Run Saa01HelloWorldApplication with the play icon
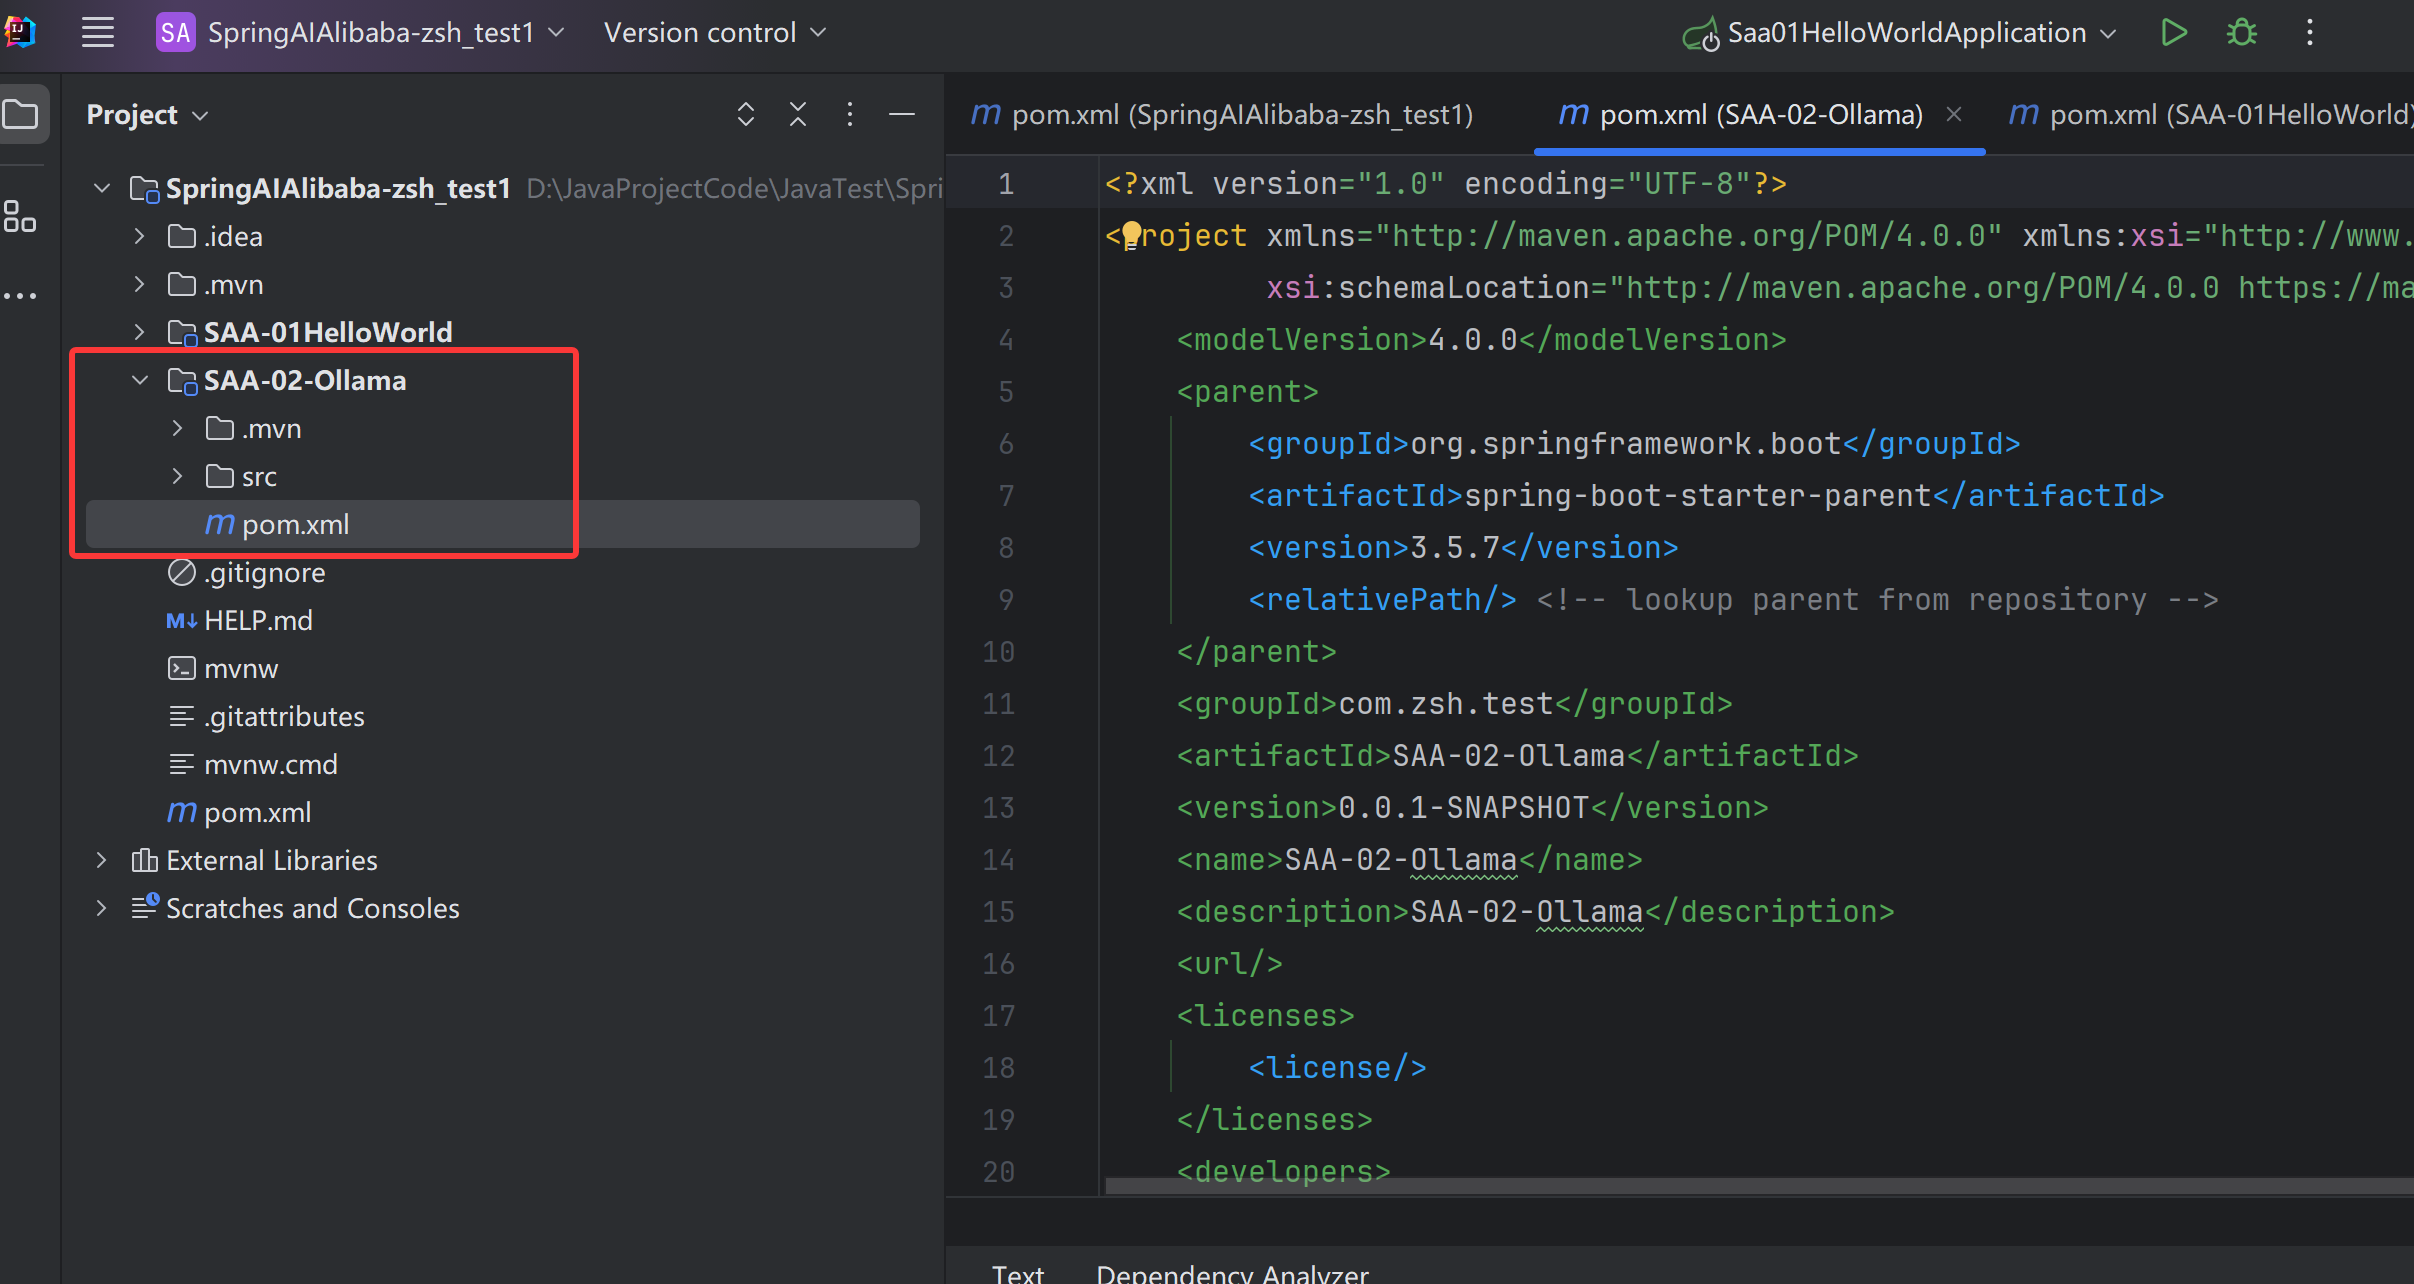2414x1284 pixels. [x=2173, y=33]
